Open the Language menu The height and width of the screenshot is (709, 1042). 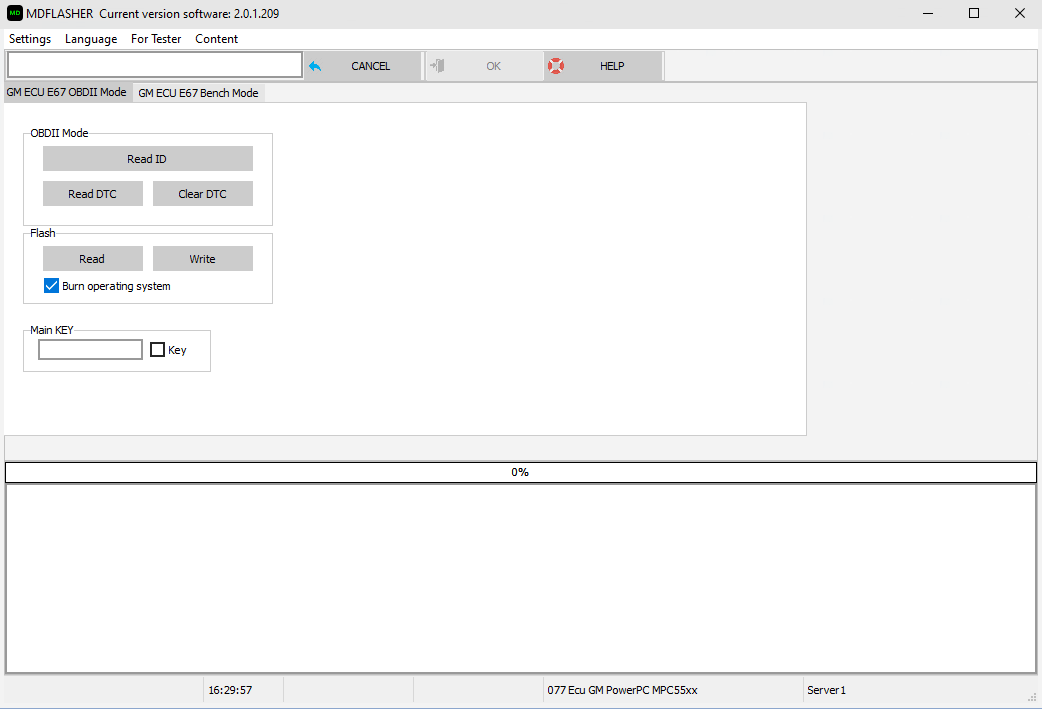tap(91, 39)
